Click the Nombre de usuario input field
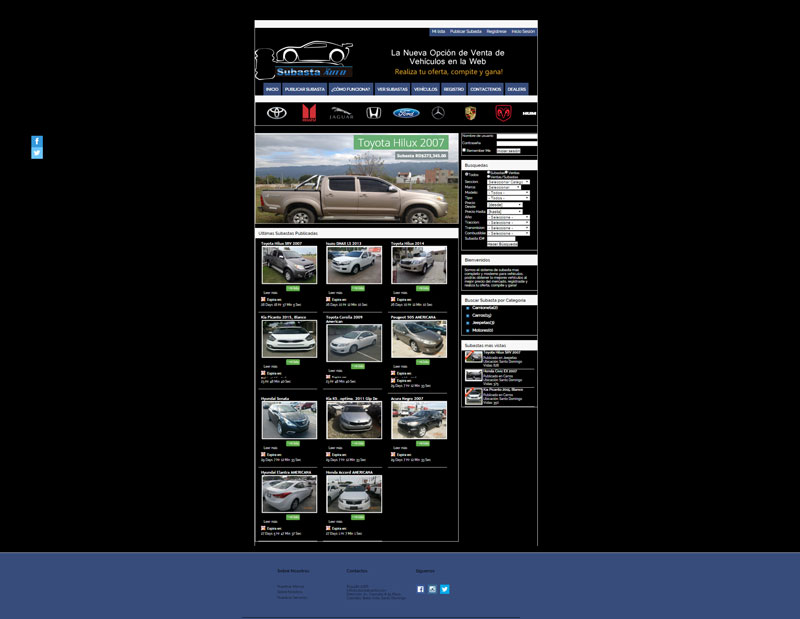The width and height of the screenshot is (800, 619). pos(517,136)
